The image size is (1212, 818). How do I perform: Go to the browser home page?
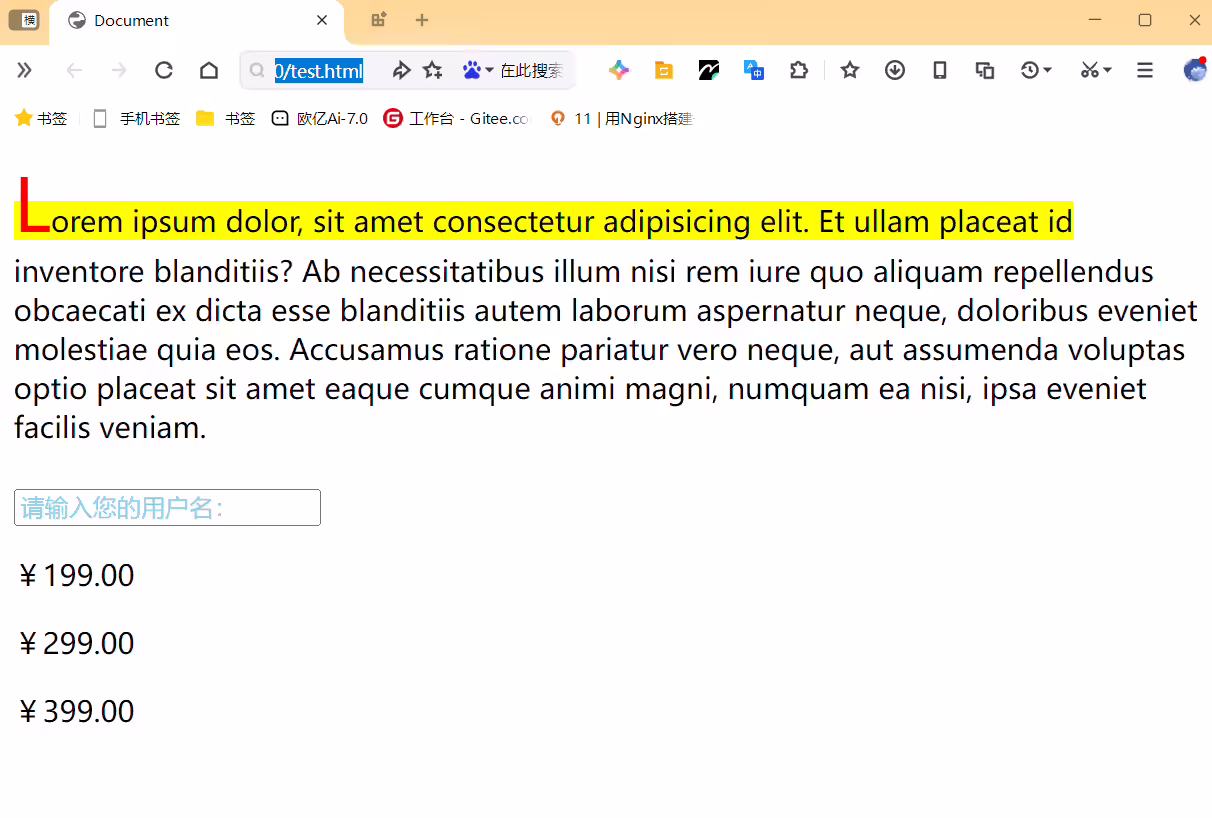click(x=209, y=70)
